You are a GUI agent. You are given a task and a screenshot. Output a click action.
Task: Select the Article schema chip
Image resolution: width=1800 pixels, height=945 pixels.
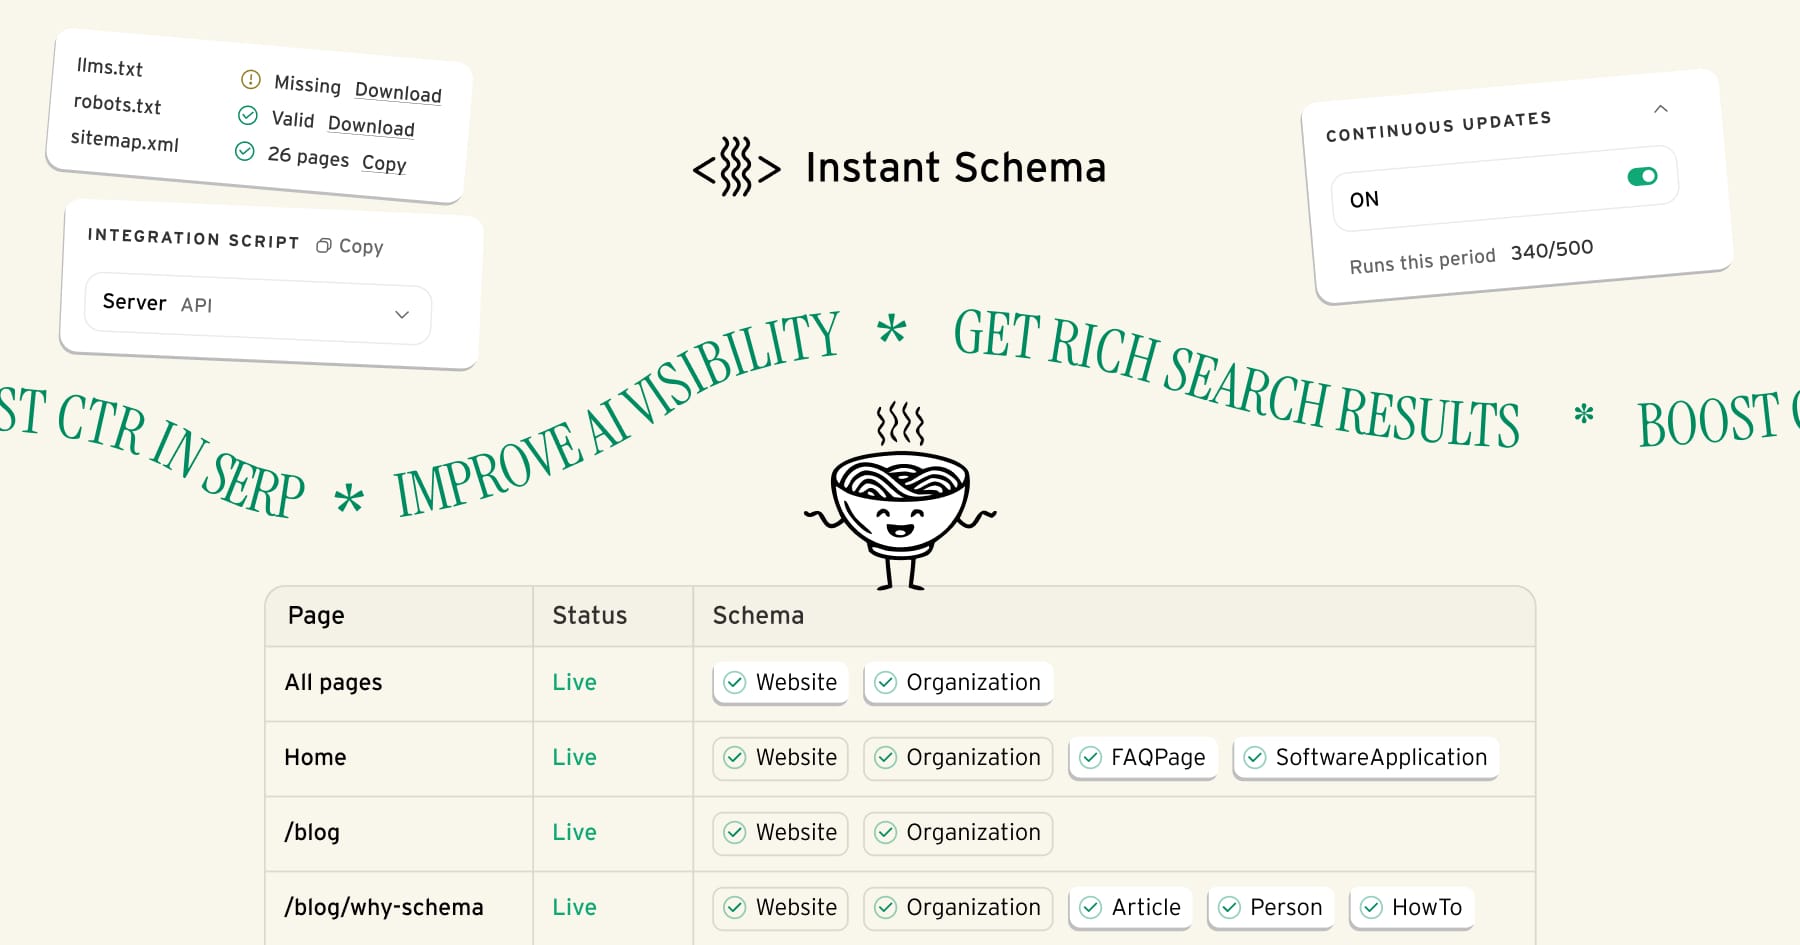(x=1131, y=907)
